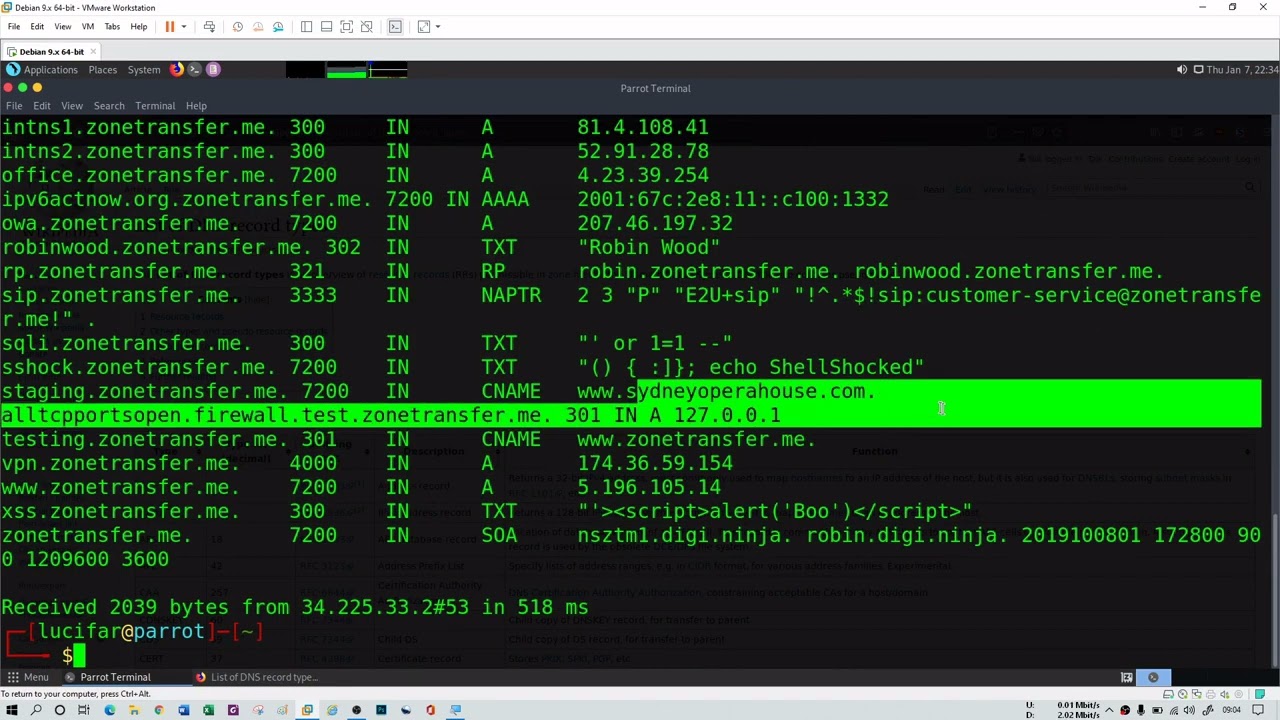Image resolution: width=1280 pixels, height=720 pixels.
Task: Launch terminal from Parrot top panel icon
Action: click(195, 69)
